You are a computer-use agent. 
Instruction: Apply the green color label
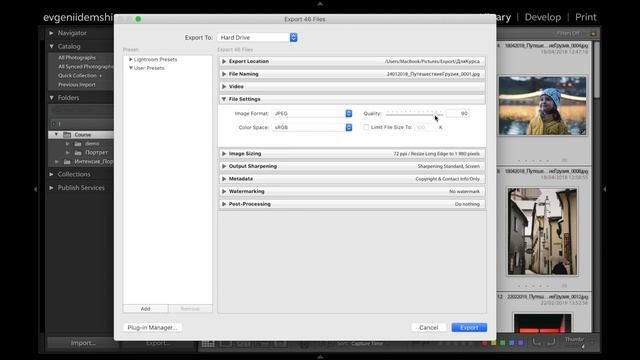point(502,343)
